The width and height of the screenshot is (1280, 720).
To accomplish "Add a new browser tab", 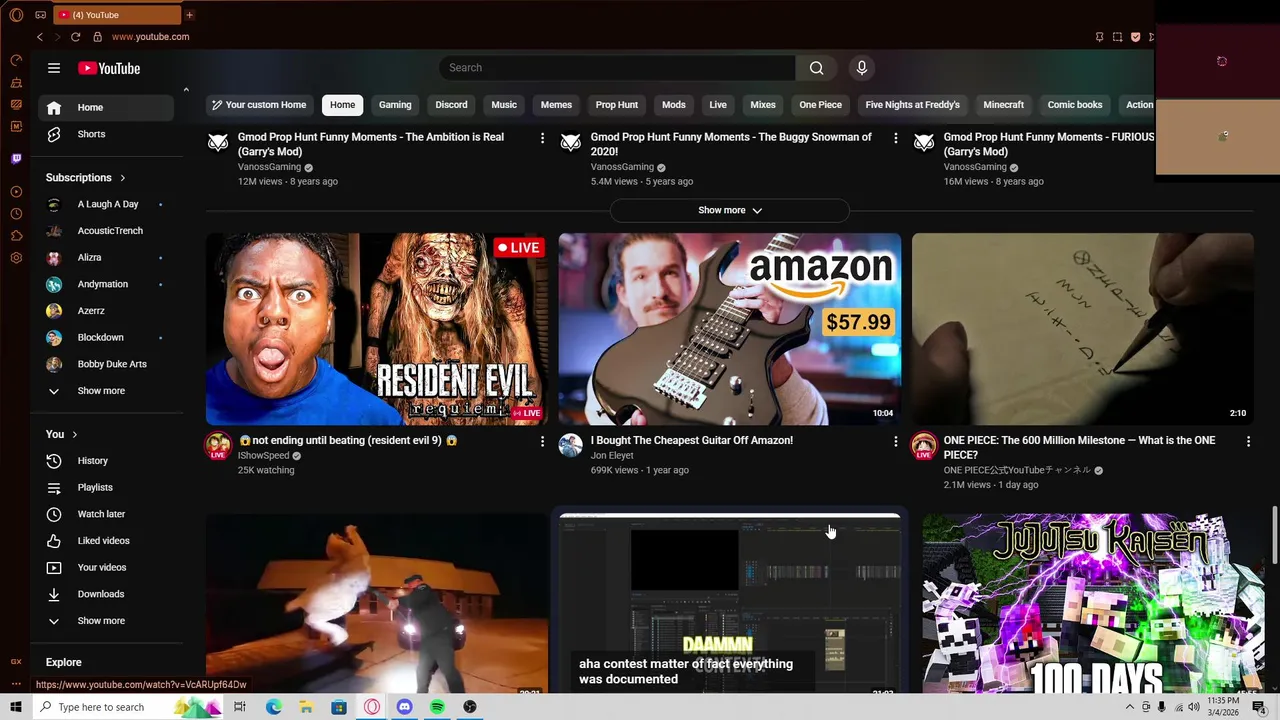I will 189,15.
